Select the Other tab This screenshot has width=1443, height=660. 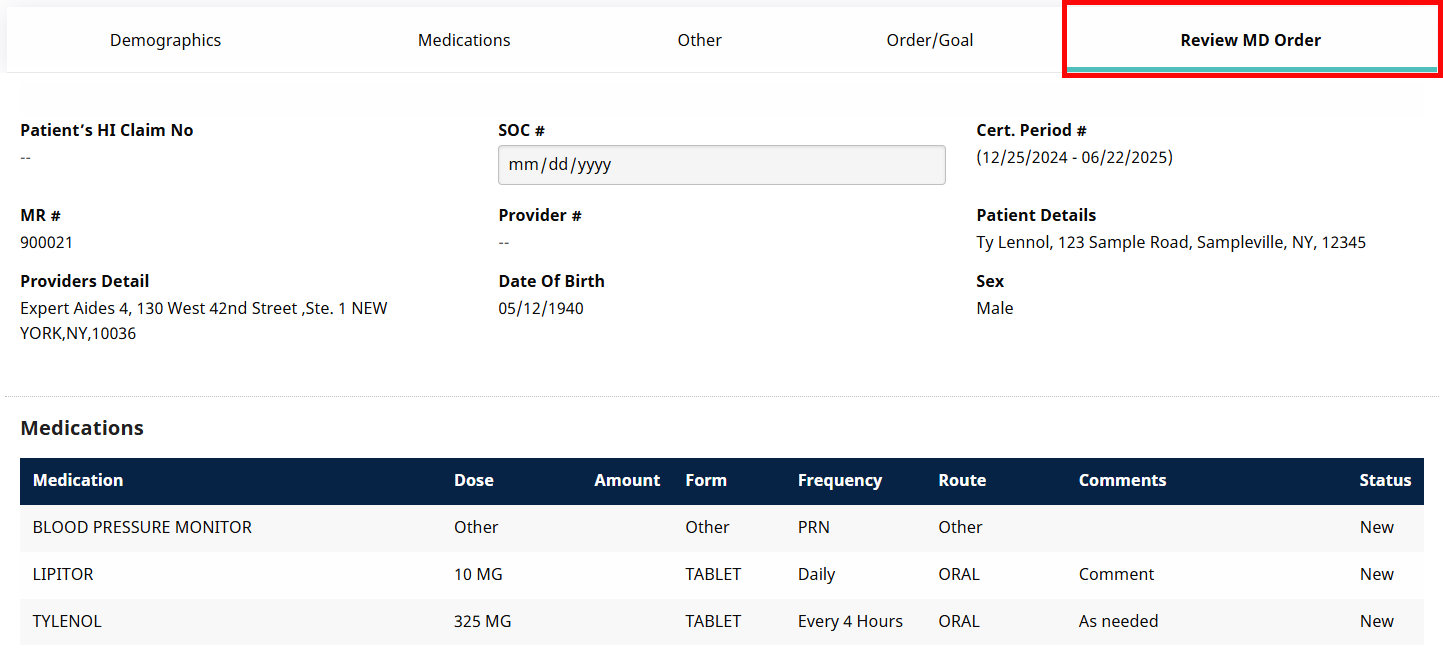(x=699, y=40)
